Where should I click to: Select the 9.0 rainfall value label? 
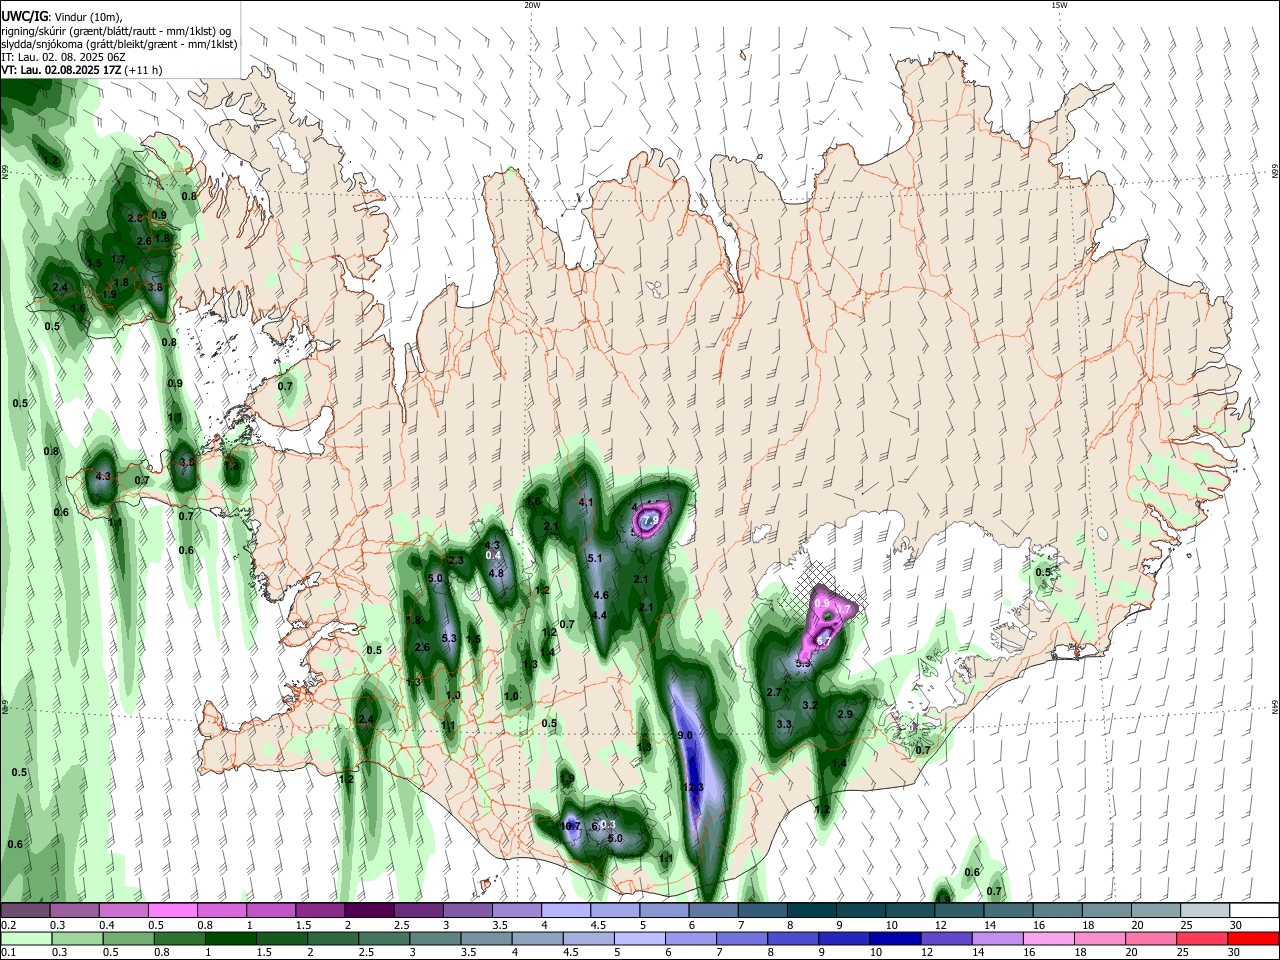[x=685, y=735]
